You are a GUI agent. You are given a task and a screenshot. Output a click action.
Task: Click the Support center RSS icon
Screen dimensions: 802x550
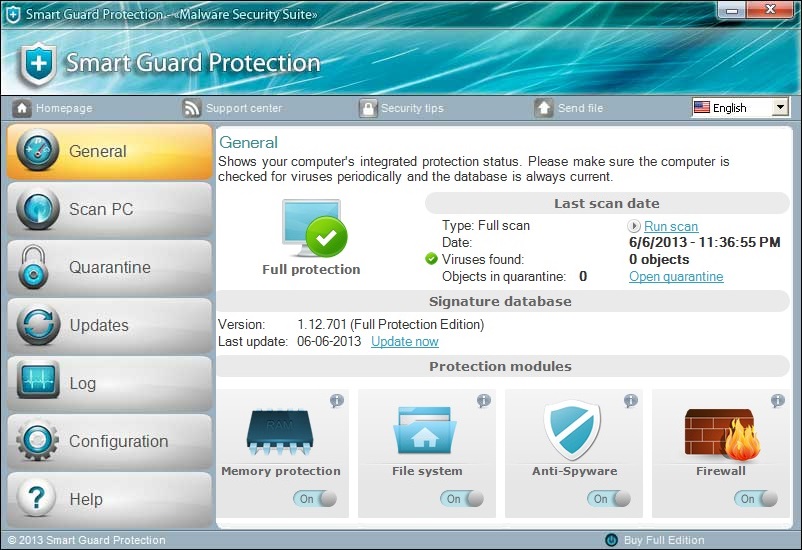click(192, 108)
